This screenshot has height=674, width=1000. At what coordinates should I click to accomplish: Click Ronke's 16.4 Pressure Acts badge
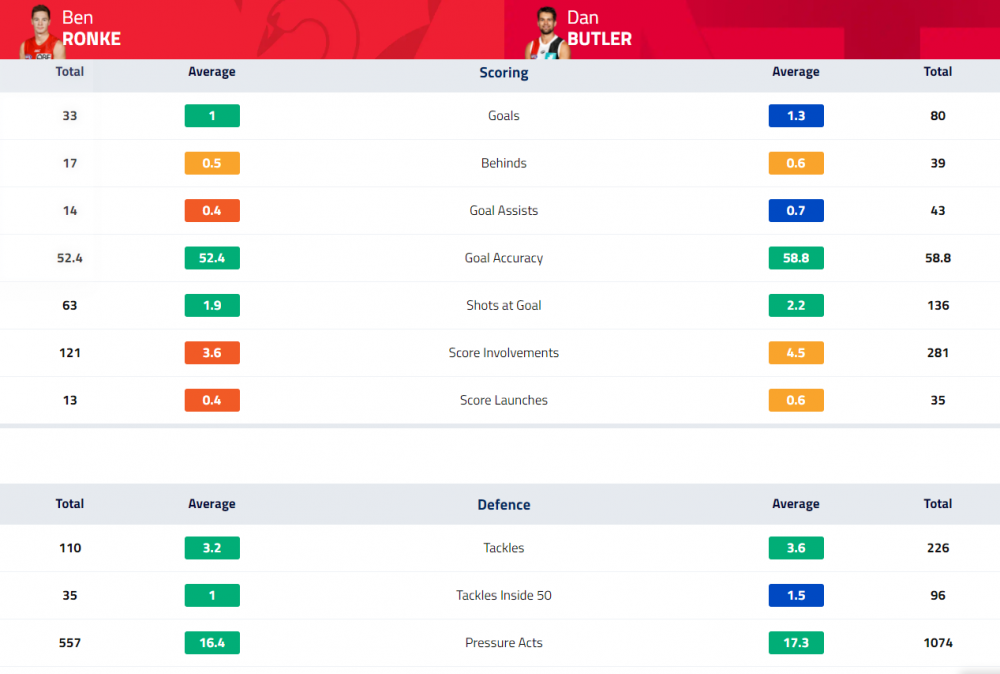point(212,643)
